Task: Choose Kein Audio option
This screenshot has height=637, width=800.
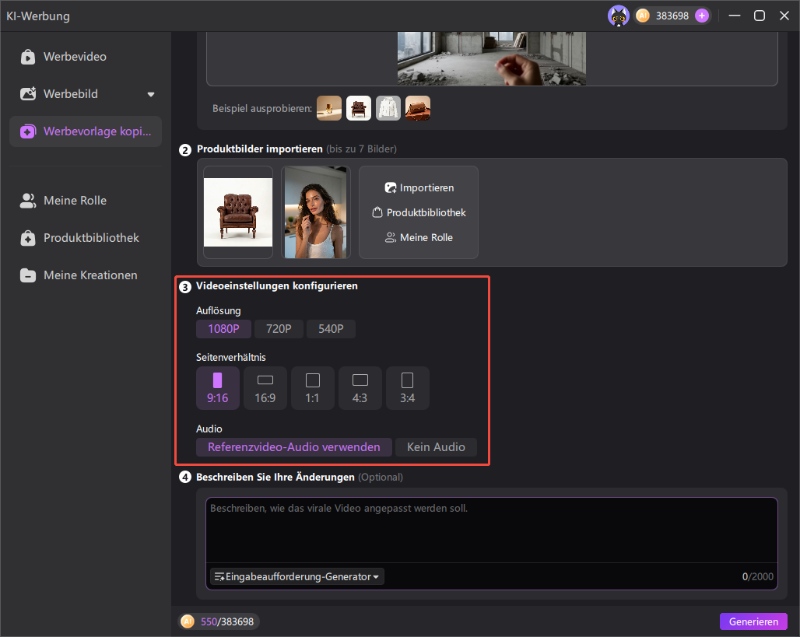Action: click(x=436, y=447)
